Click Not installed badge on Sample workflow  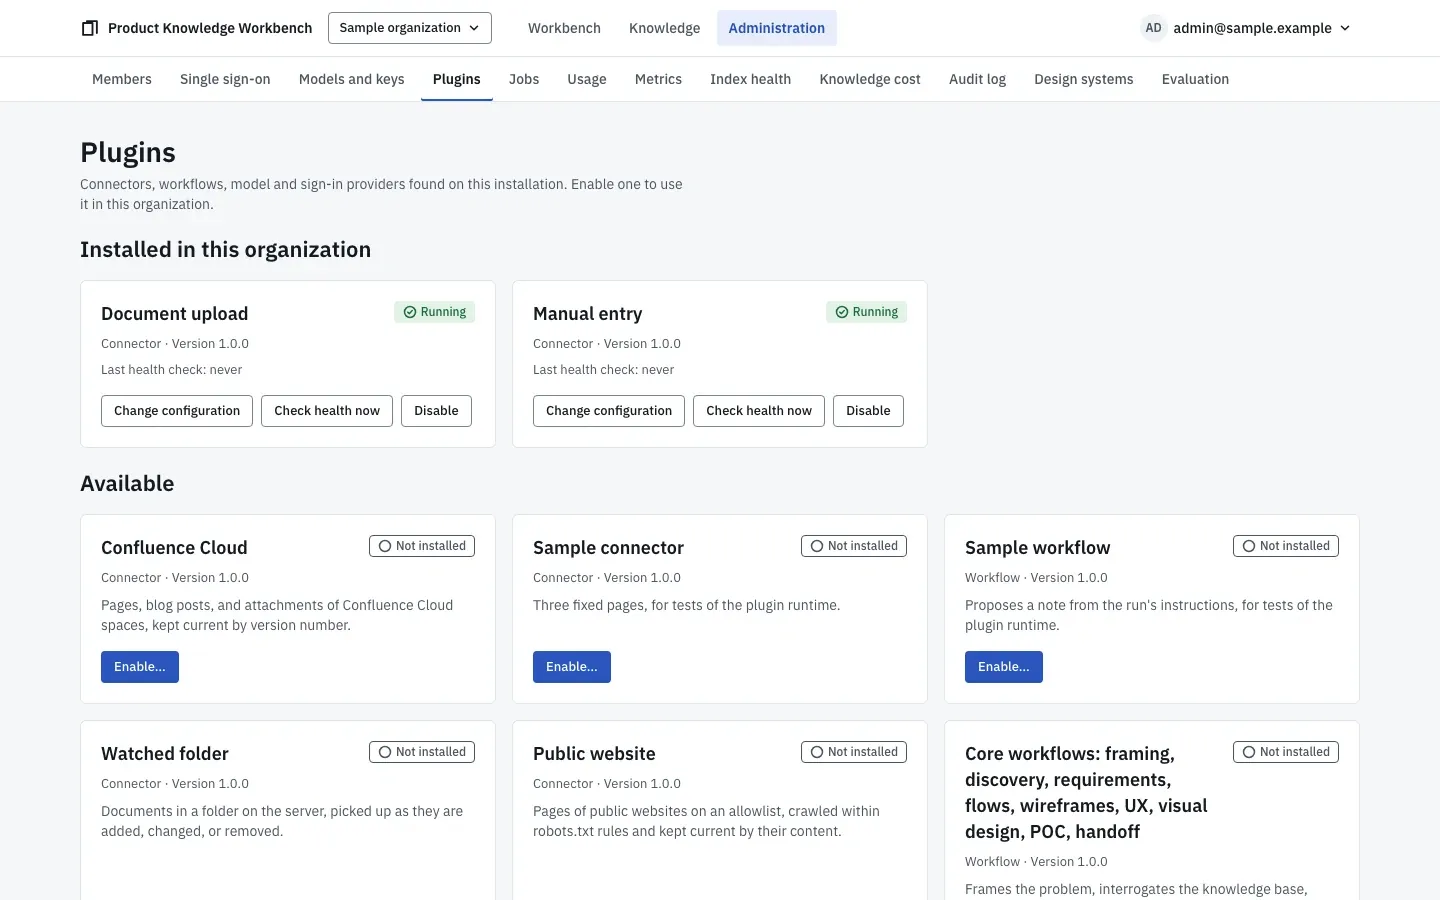(1286, 546)
